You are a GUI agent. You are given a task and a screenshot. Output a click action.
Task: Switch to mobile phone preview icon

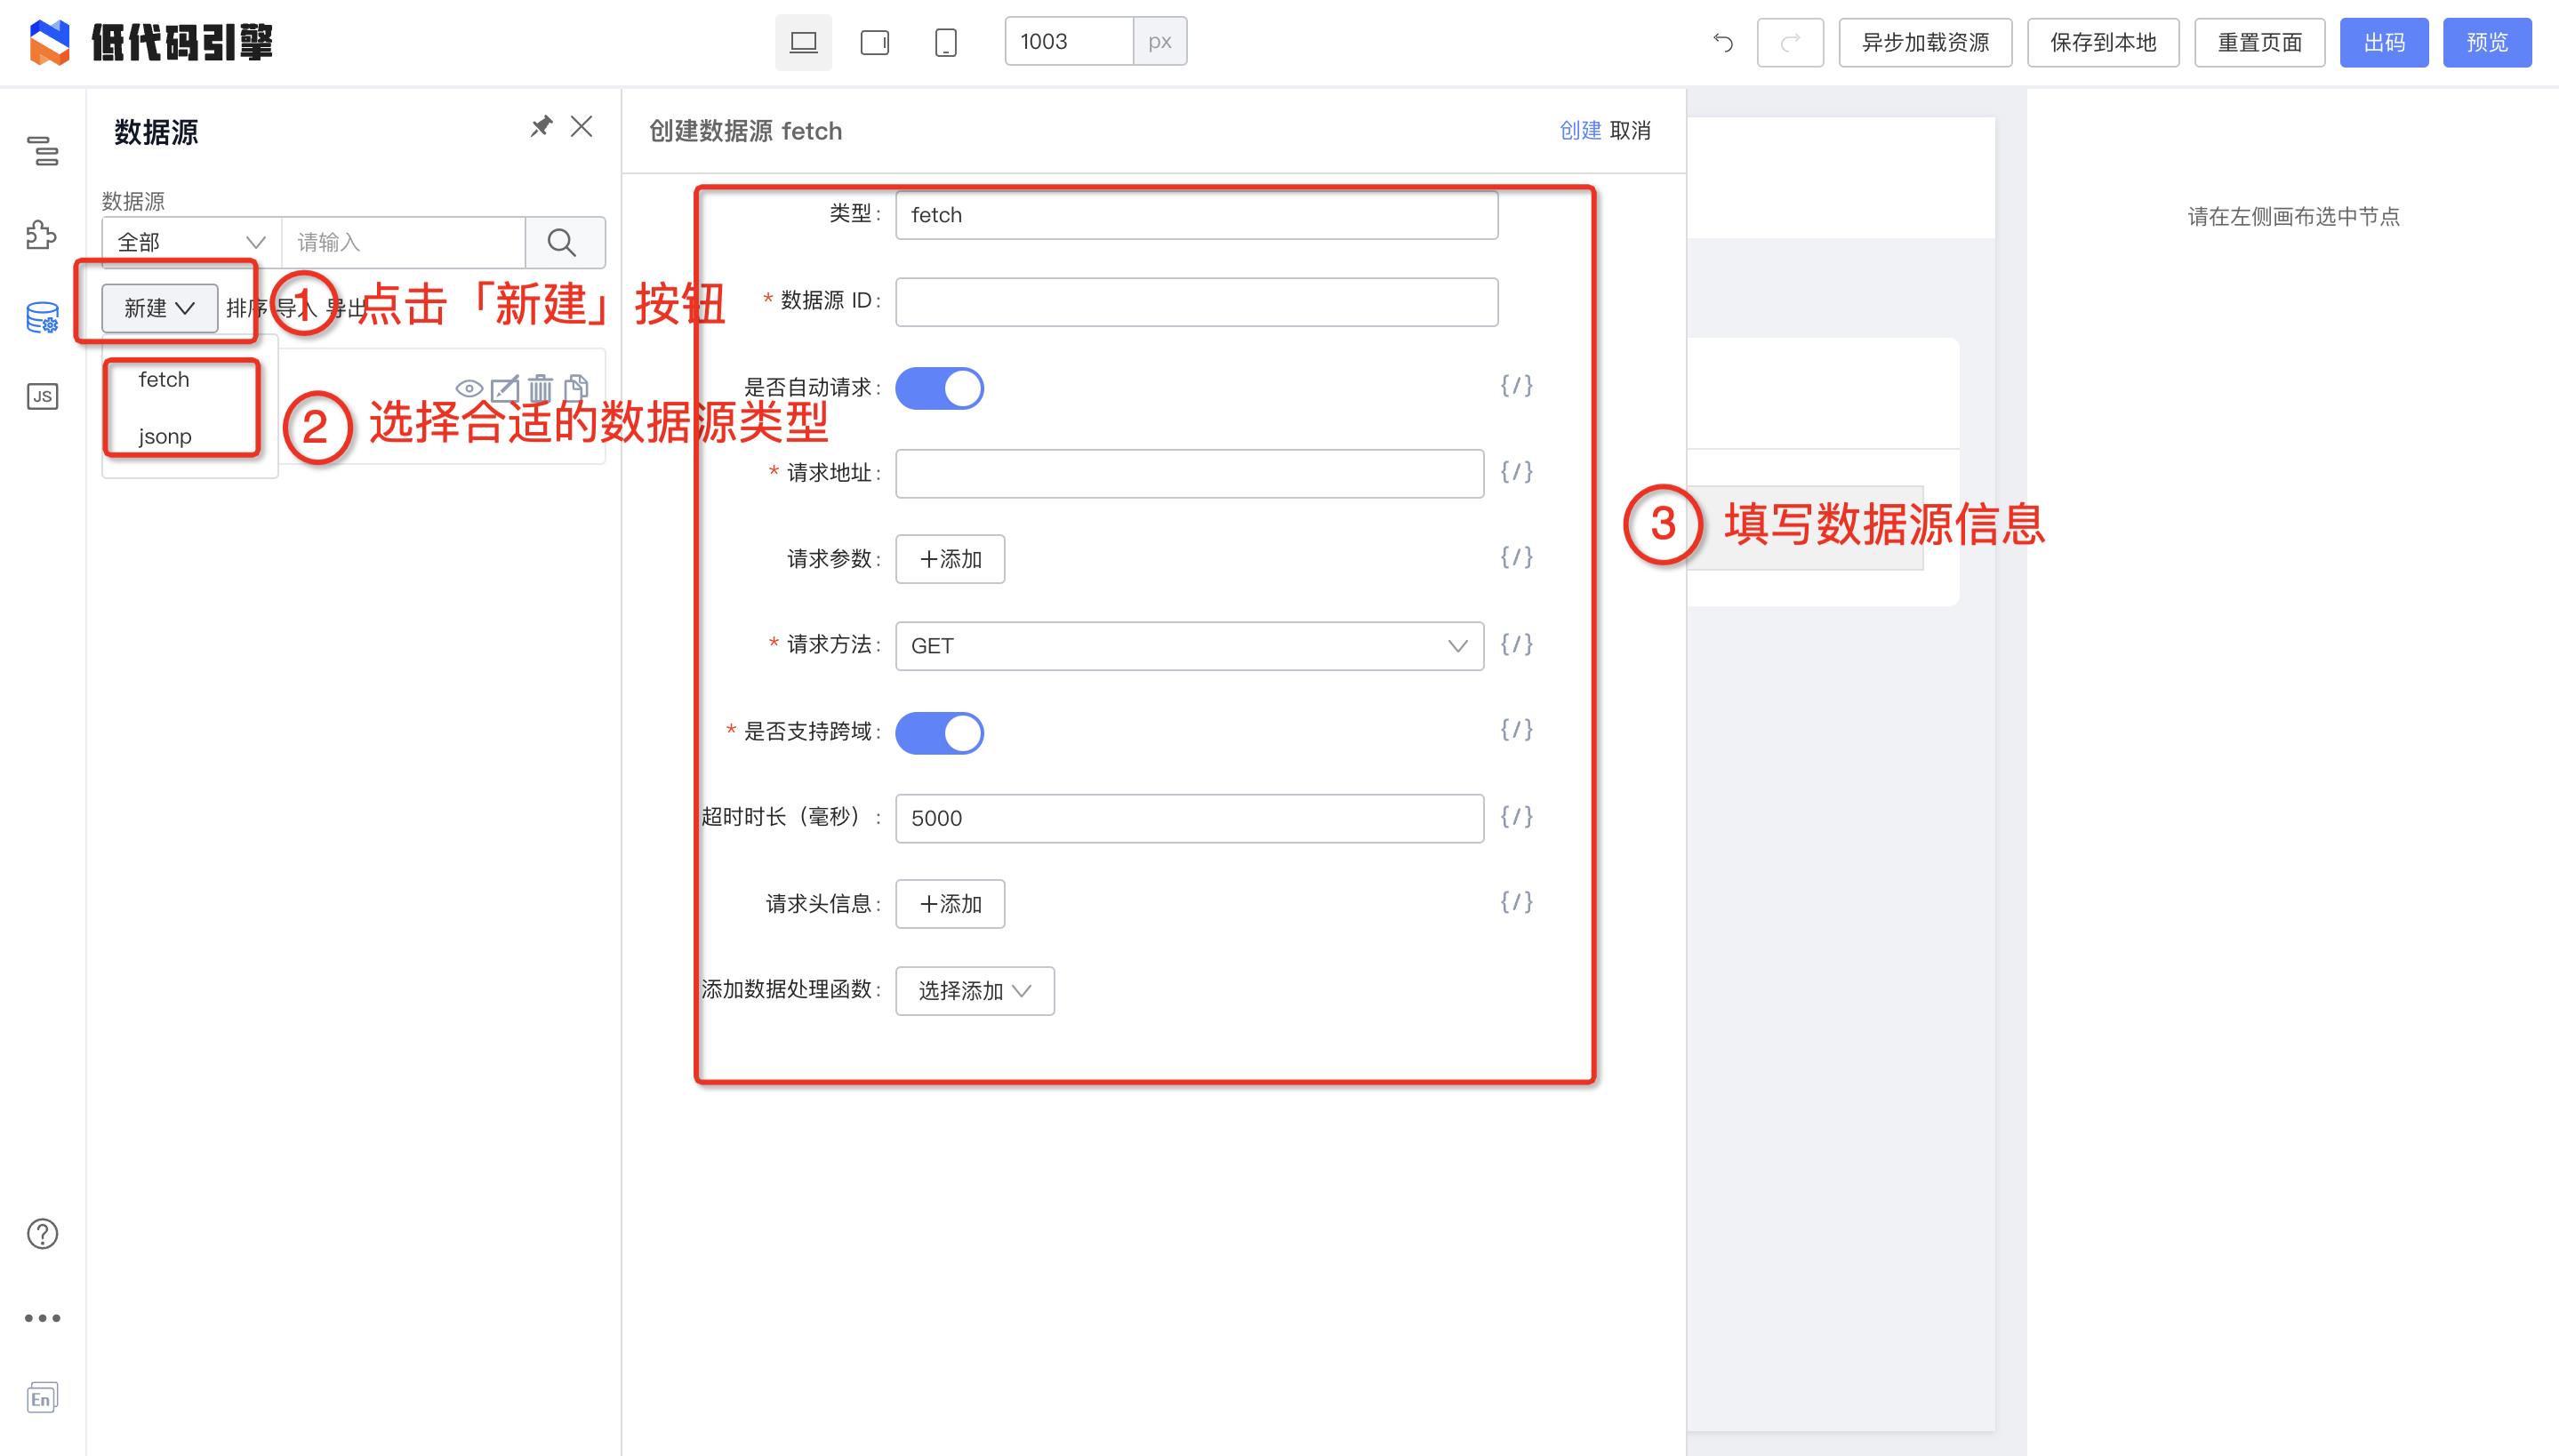pos(945,42)
